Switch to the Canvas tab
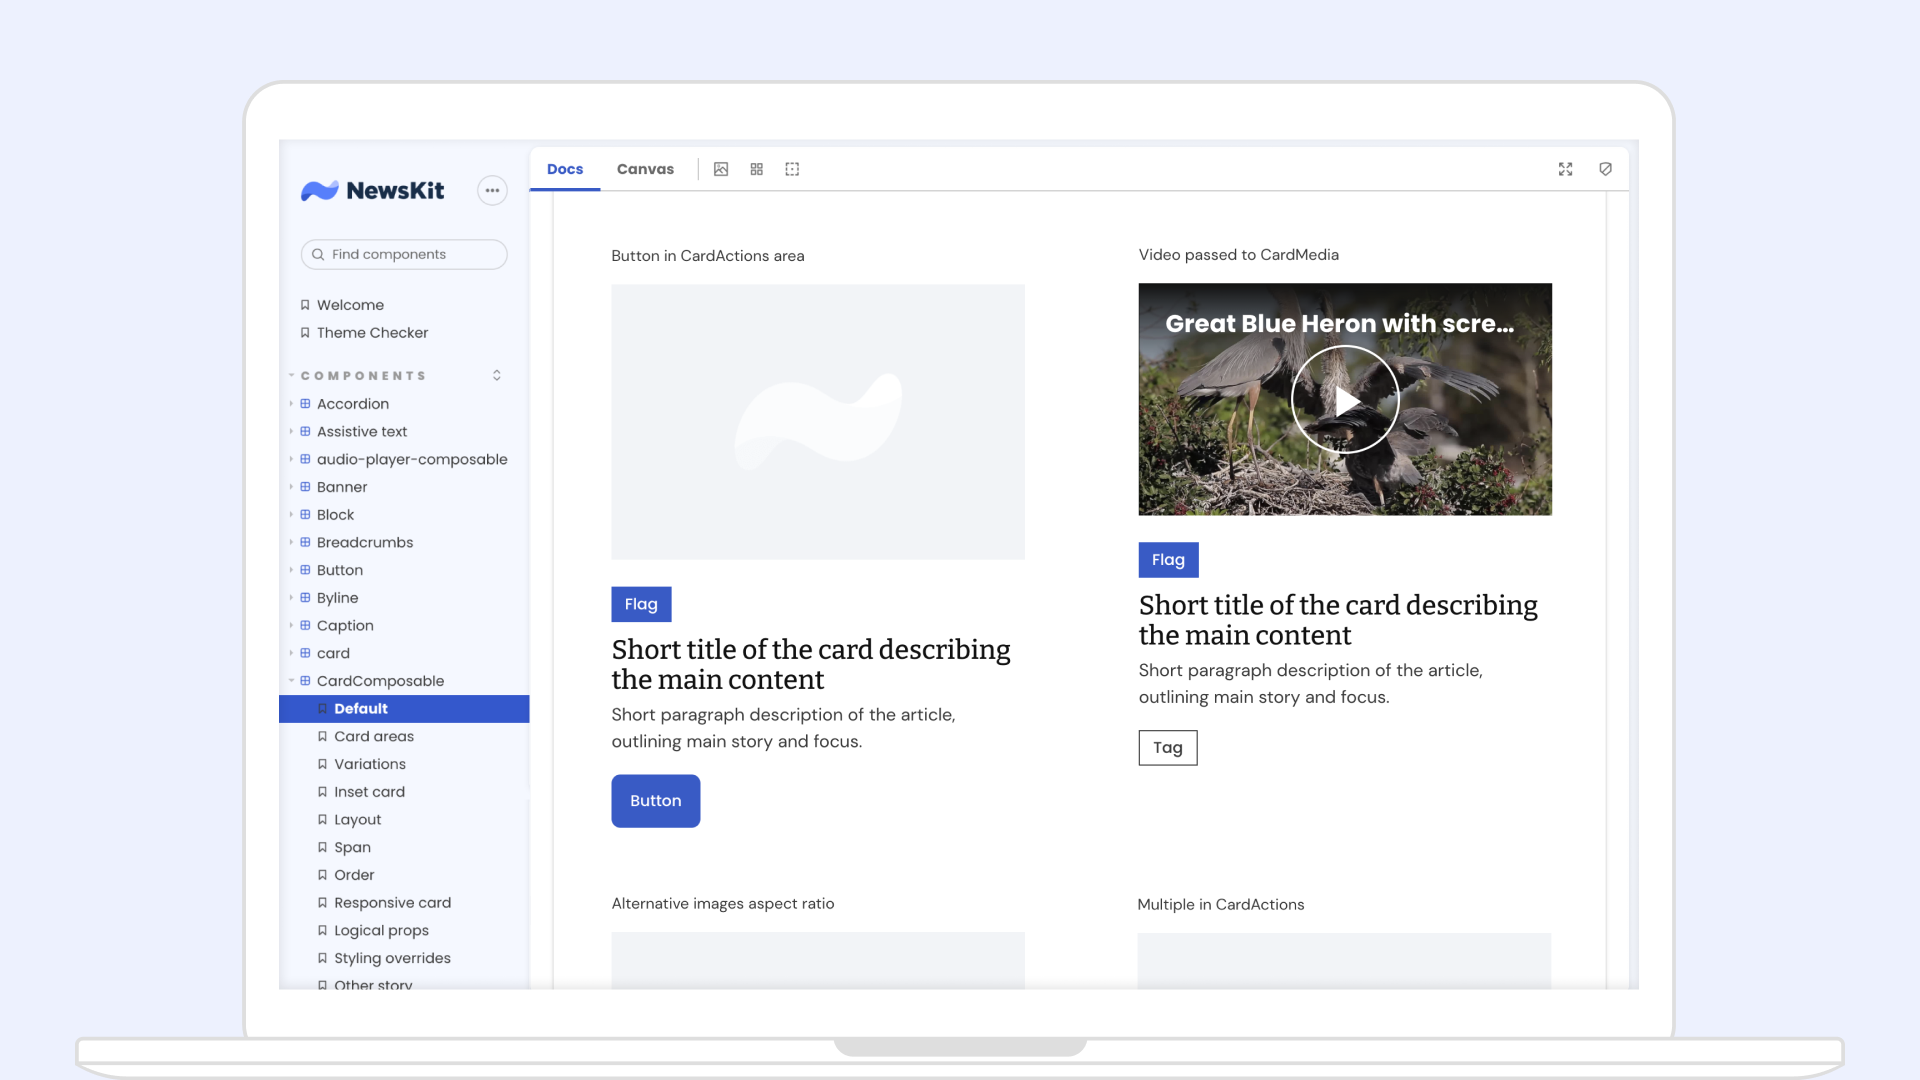The height and width of the screenshot is (1080, 1920). tap(645, 169)
